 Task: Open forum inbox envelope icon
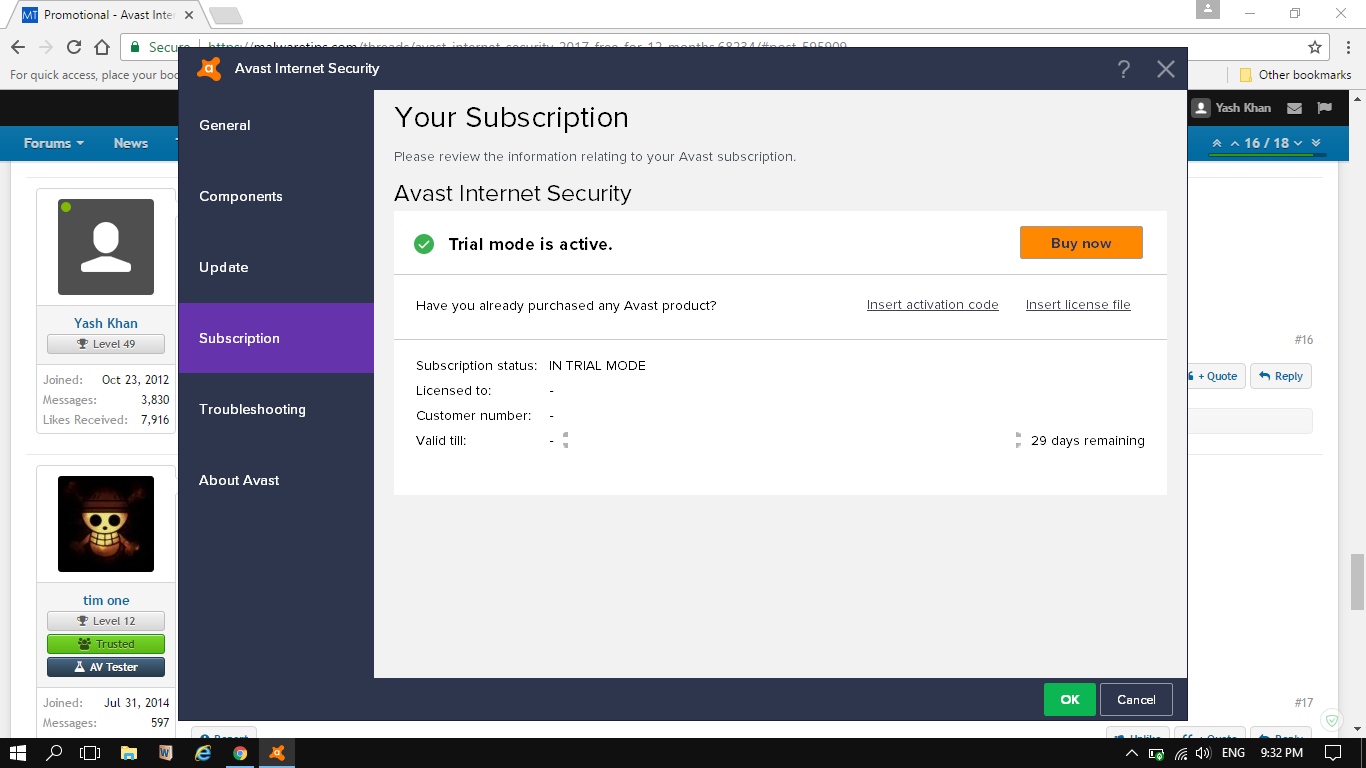1295,108
